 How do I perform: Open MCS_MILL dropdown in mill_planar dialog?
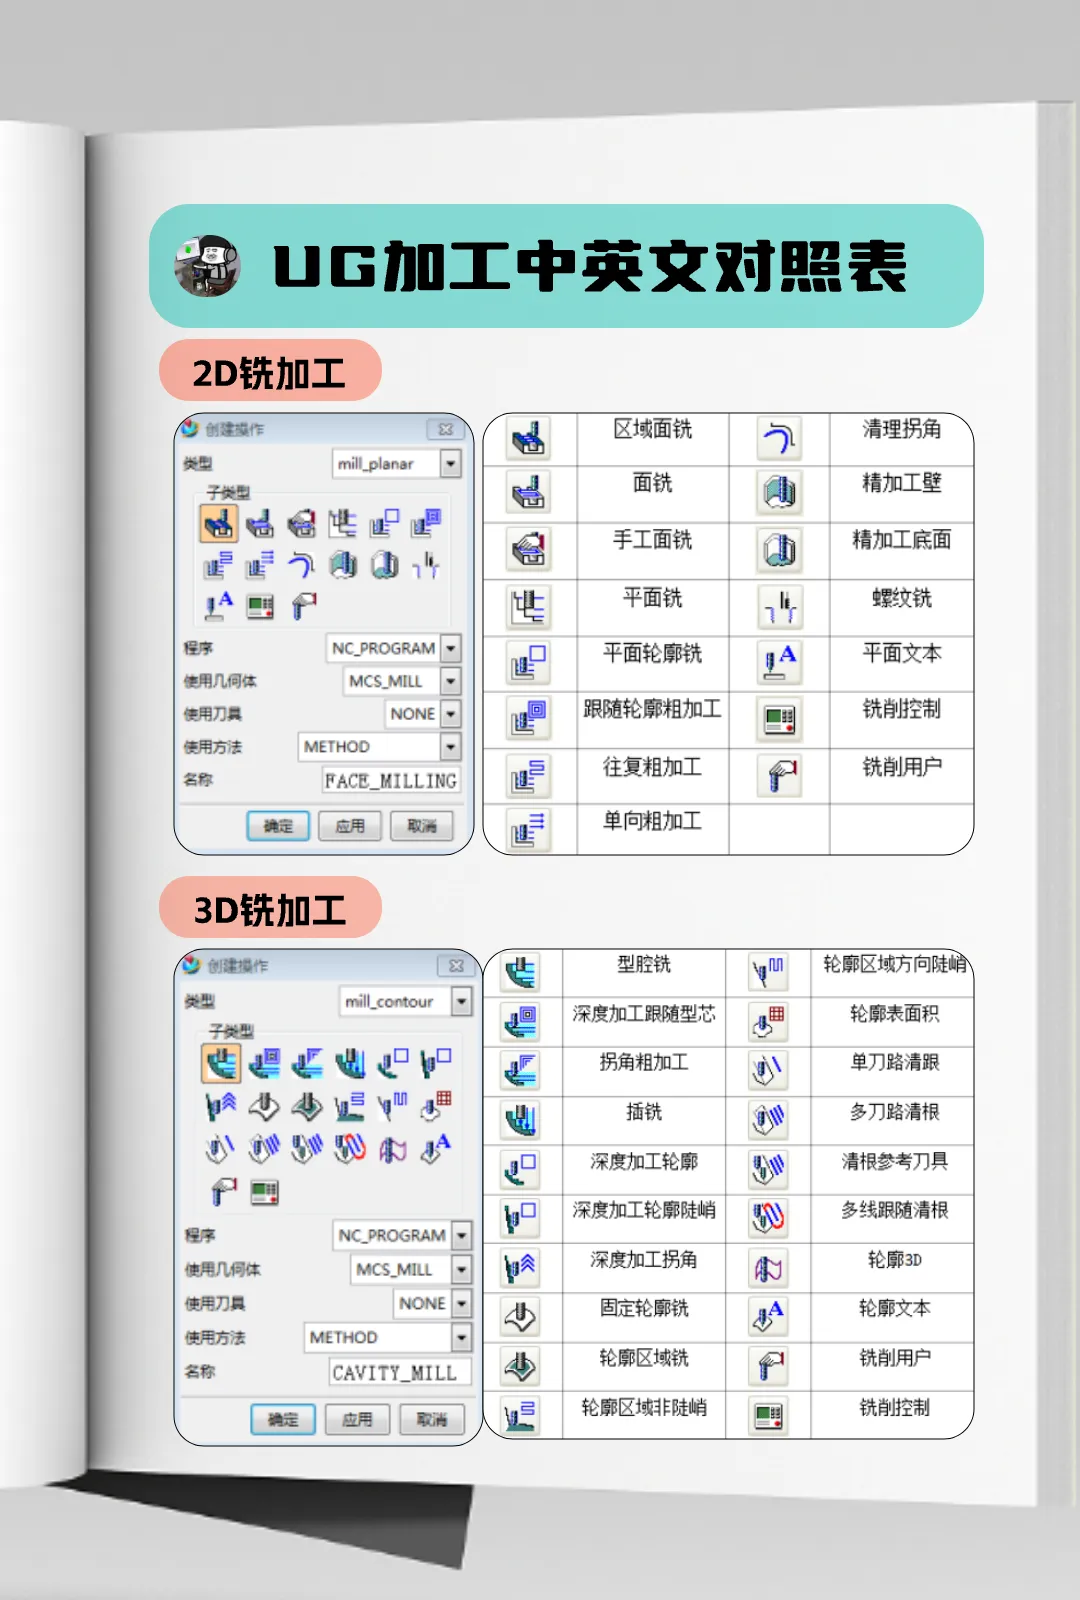451,681
